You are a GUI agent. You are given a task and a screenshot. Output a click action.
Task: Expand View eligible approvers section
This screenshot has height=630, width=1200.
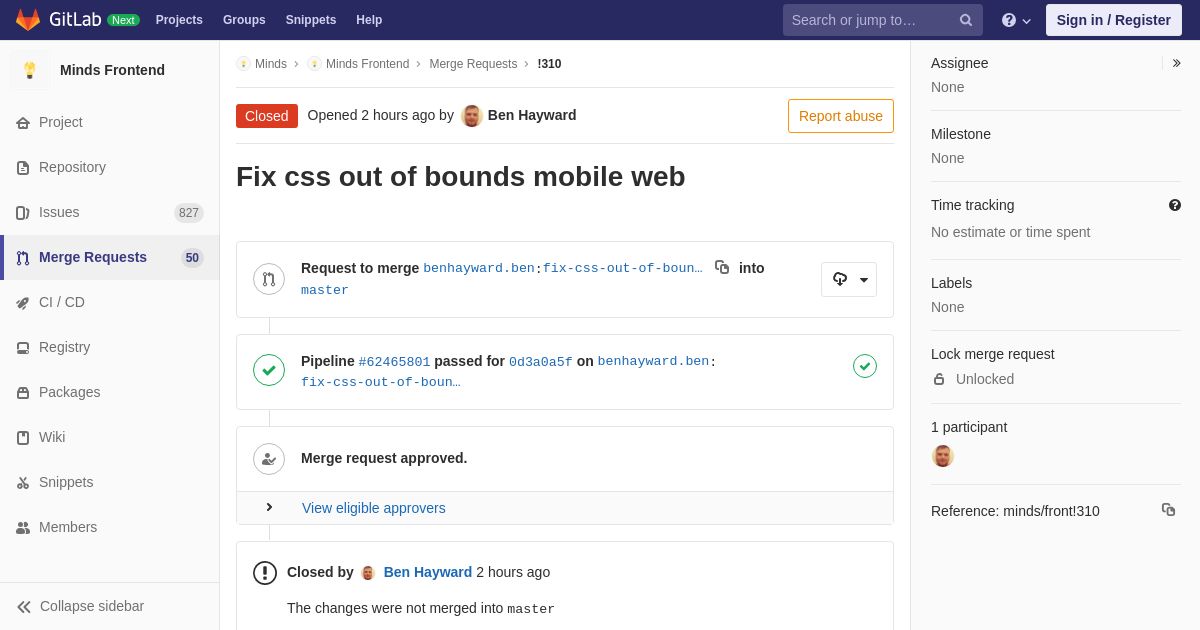(x=269, y=508)
